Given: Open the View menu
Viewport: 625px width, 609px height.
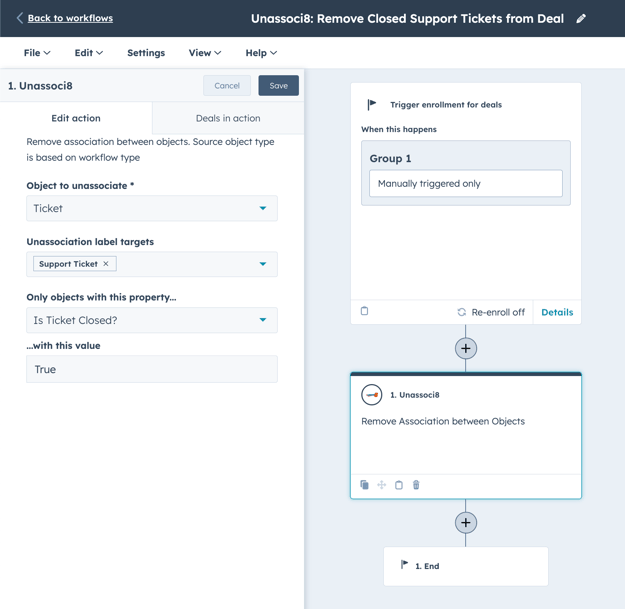Looking at the screenshot, I should click(205, 53).
